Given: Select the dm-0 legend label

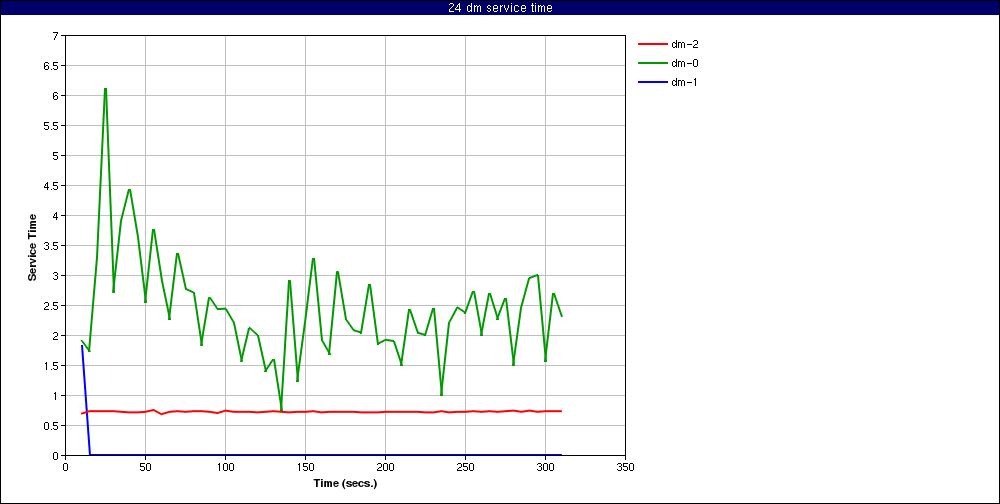Looking at the screenshot, I should [x=684, y=63].
